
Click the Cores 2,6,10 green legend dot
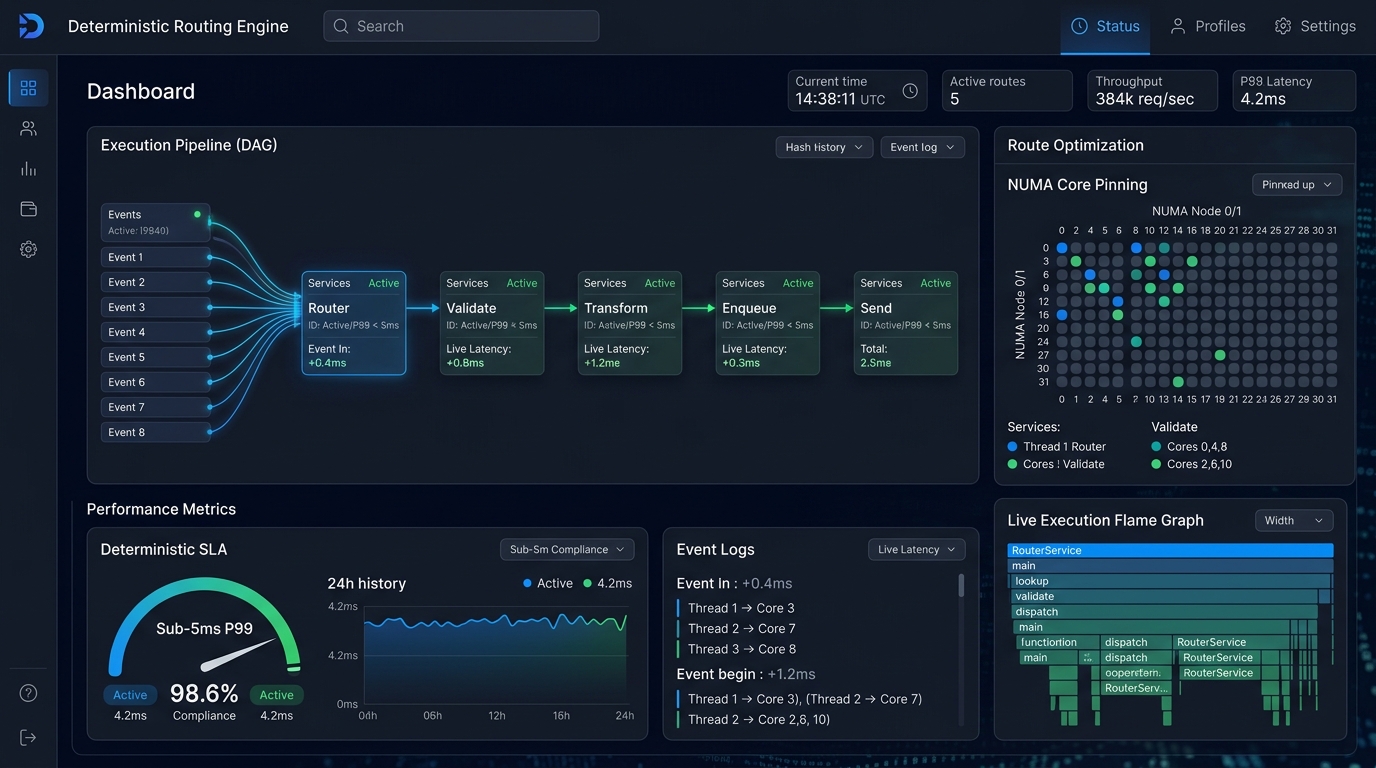1157,464
